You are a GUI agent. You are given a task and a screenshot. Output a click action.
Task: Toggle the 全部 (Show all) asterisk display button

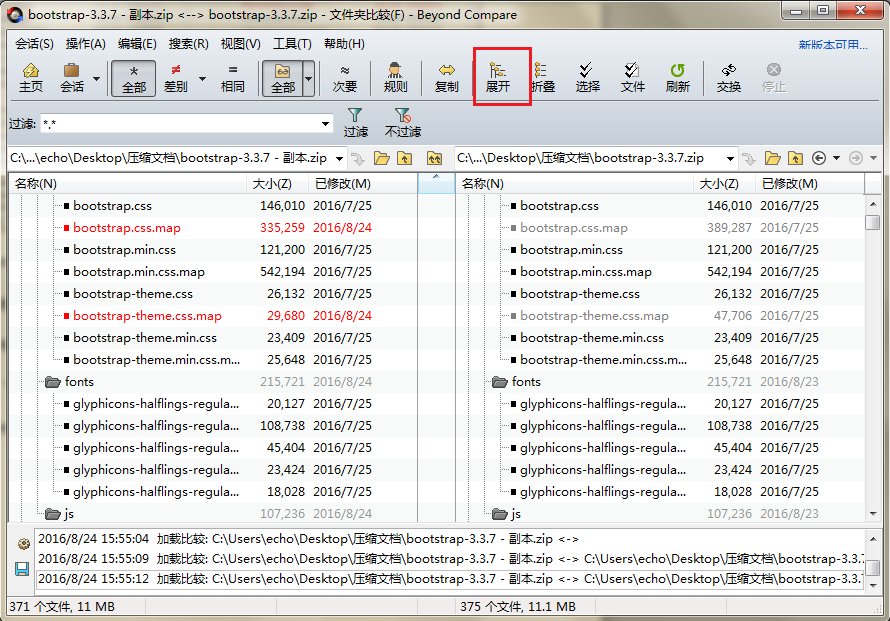pyautogui.click(x=134, y=77)
